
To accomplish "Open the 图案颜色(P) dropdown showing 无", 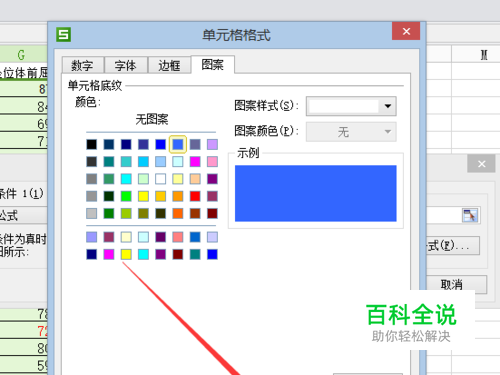I will [x=351, y=132].
